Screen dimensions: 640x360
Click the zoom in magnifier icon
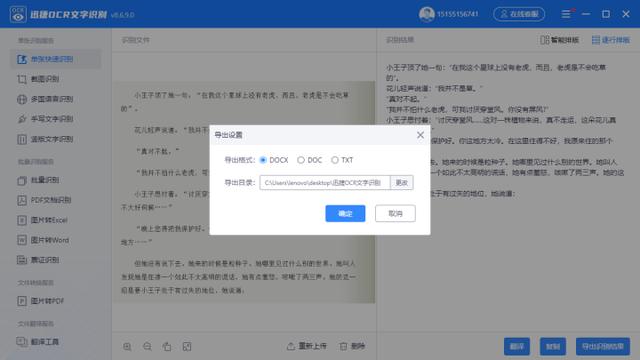point(127,347)
